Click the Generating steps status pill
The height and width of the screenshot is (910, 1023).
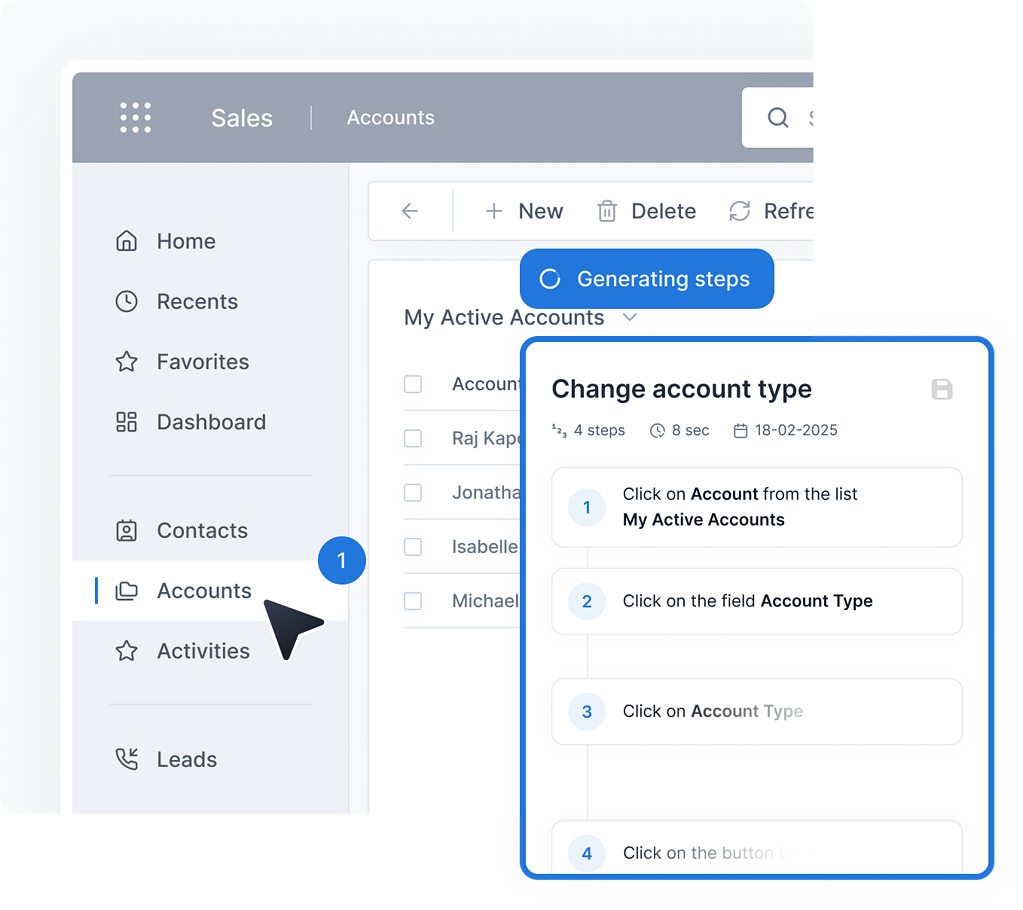pyautogui.click(x=646, y=279)
